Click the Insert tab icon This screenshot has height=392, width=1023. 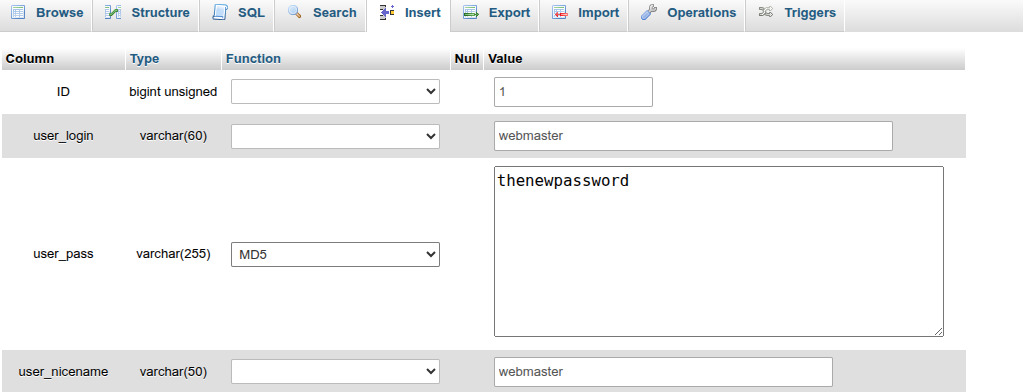click(x=387, y=12)
